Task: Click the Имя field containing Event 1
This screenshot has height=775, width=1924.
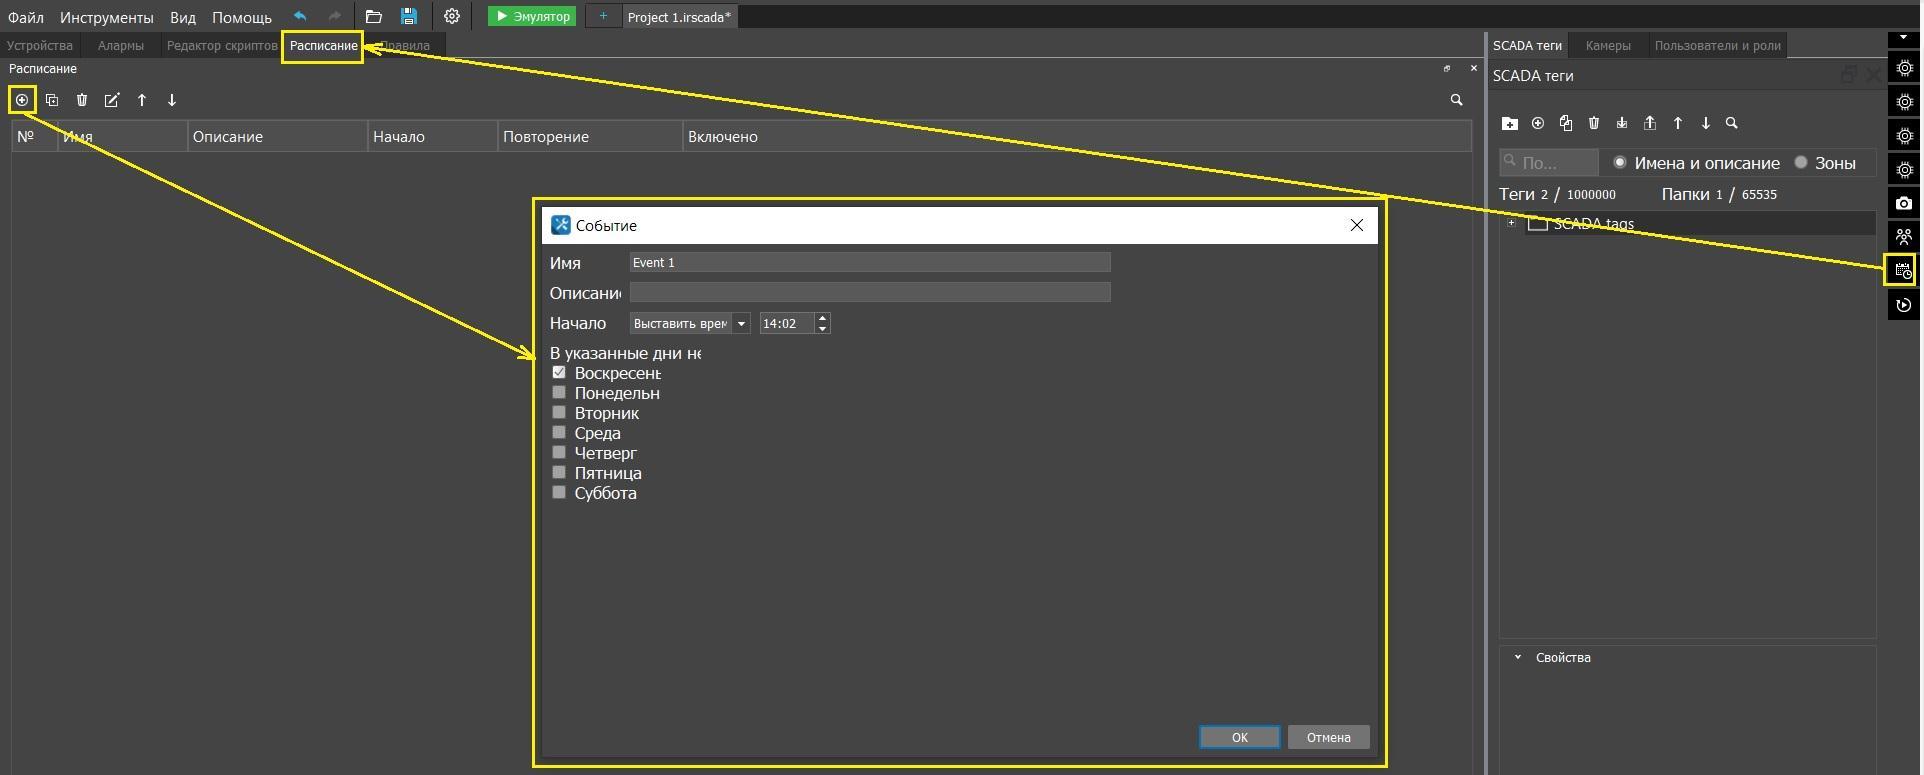Action: point(869,262)
